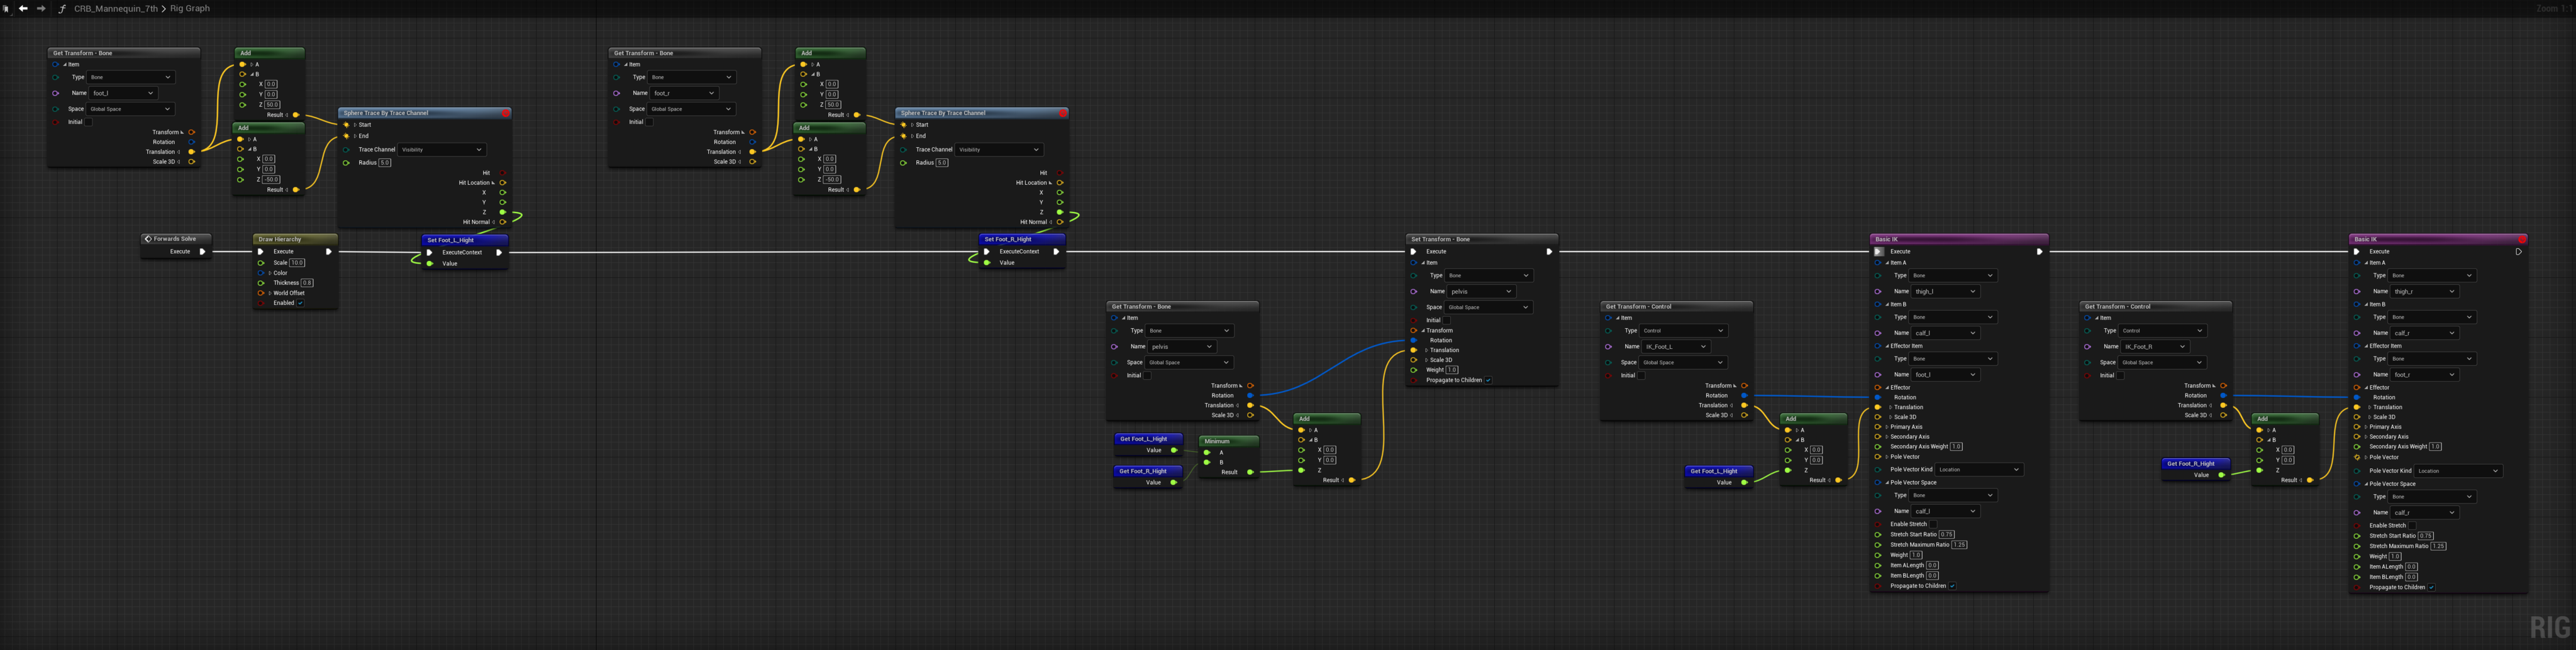This screenshot has height=650, width=2576.
Task: Uncheck Propagate to Children on Set Transform - Bone
Action: point(1488,380)
